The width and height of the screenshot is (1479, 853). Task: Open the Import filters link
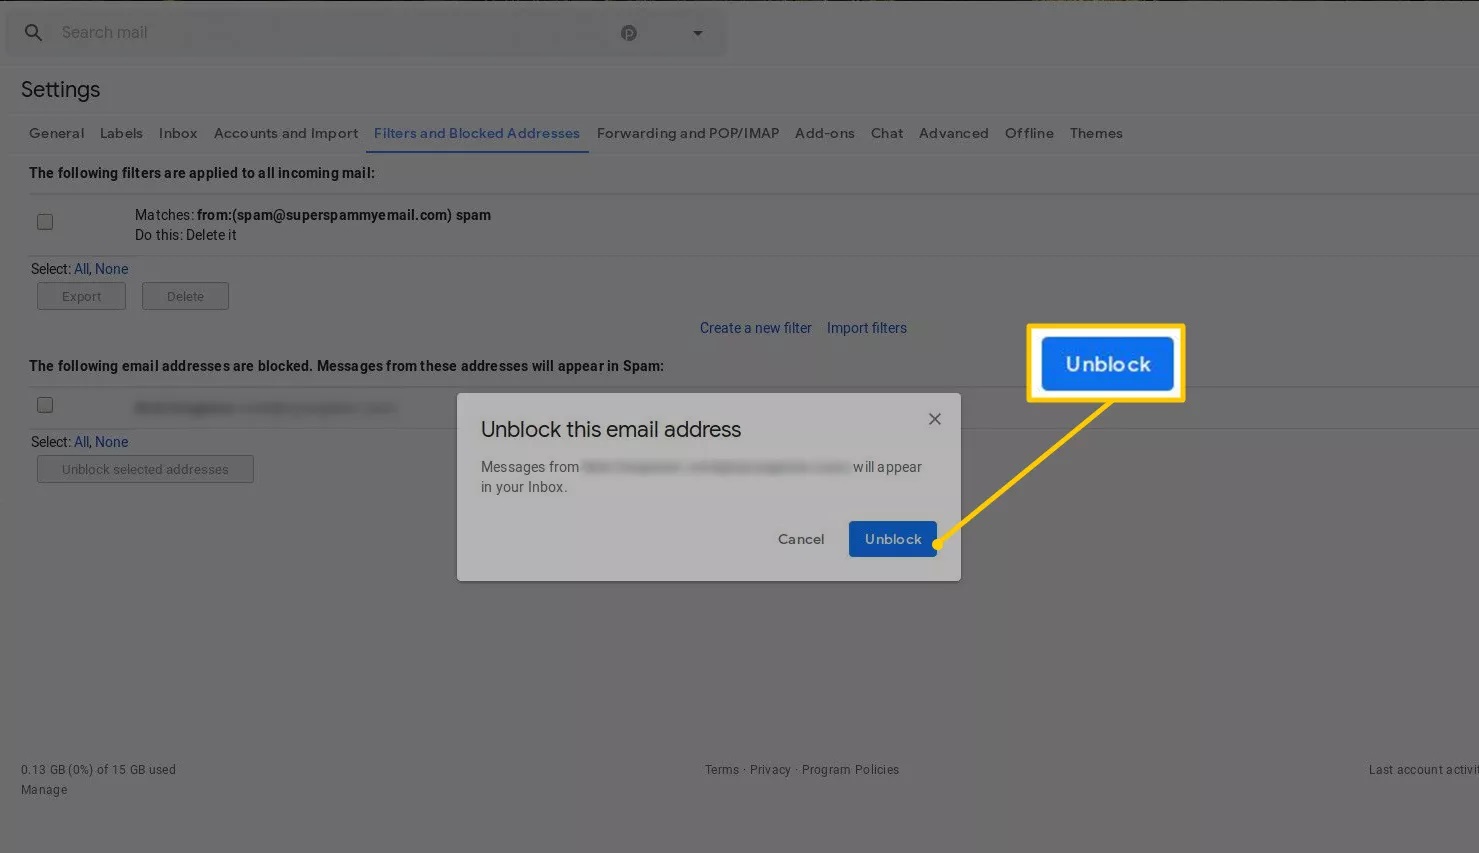coord(866,328)
